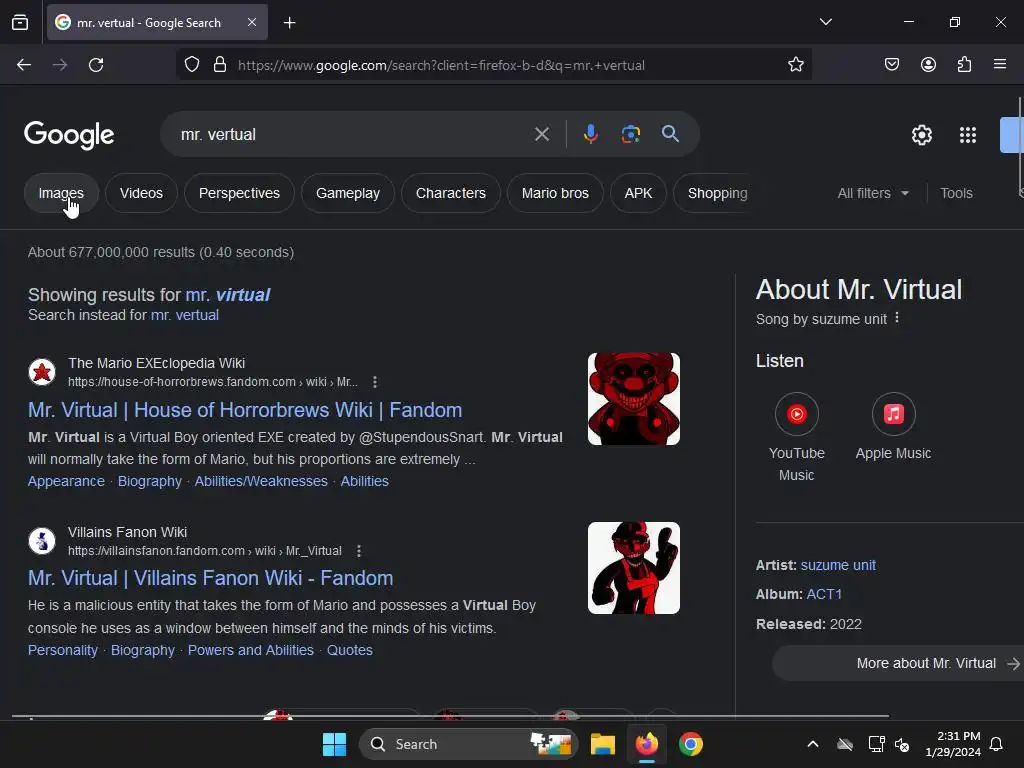
Task: Click the Google logo
Action: click(x=69, y=135)
